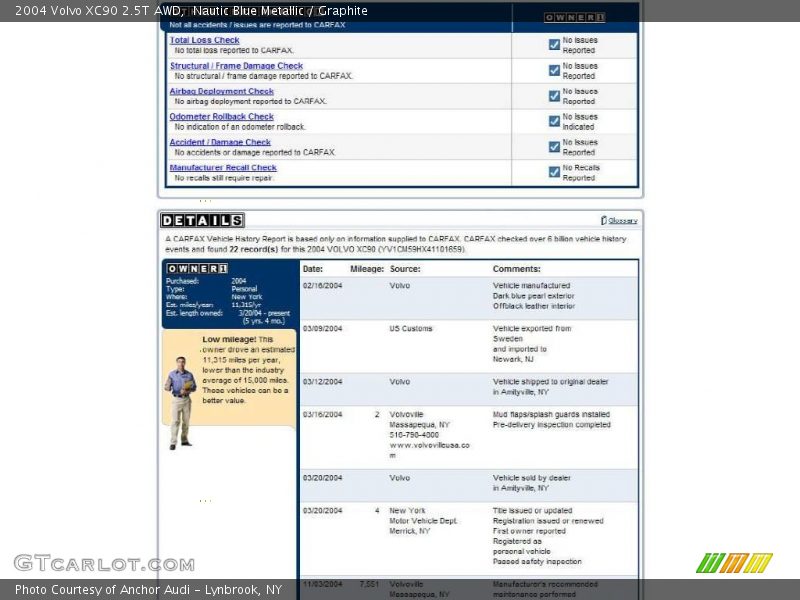Screen dimensions: 800x600
Task: Follow the Airbag Deployment Check link
Action: point(221,91)
